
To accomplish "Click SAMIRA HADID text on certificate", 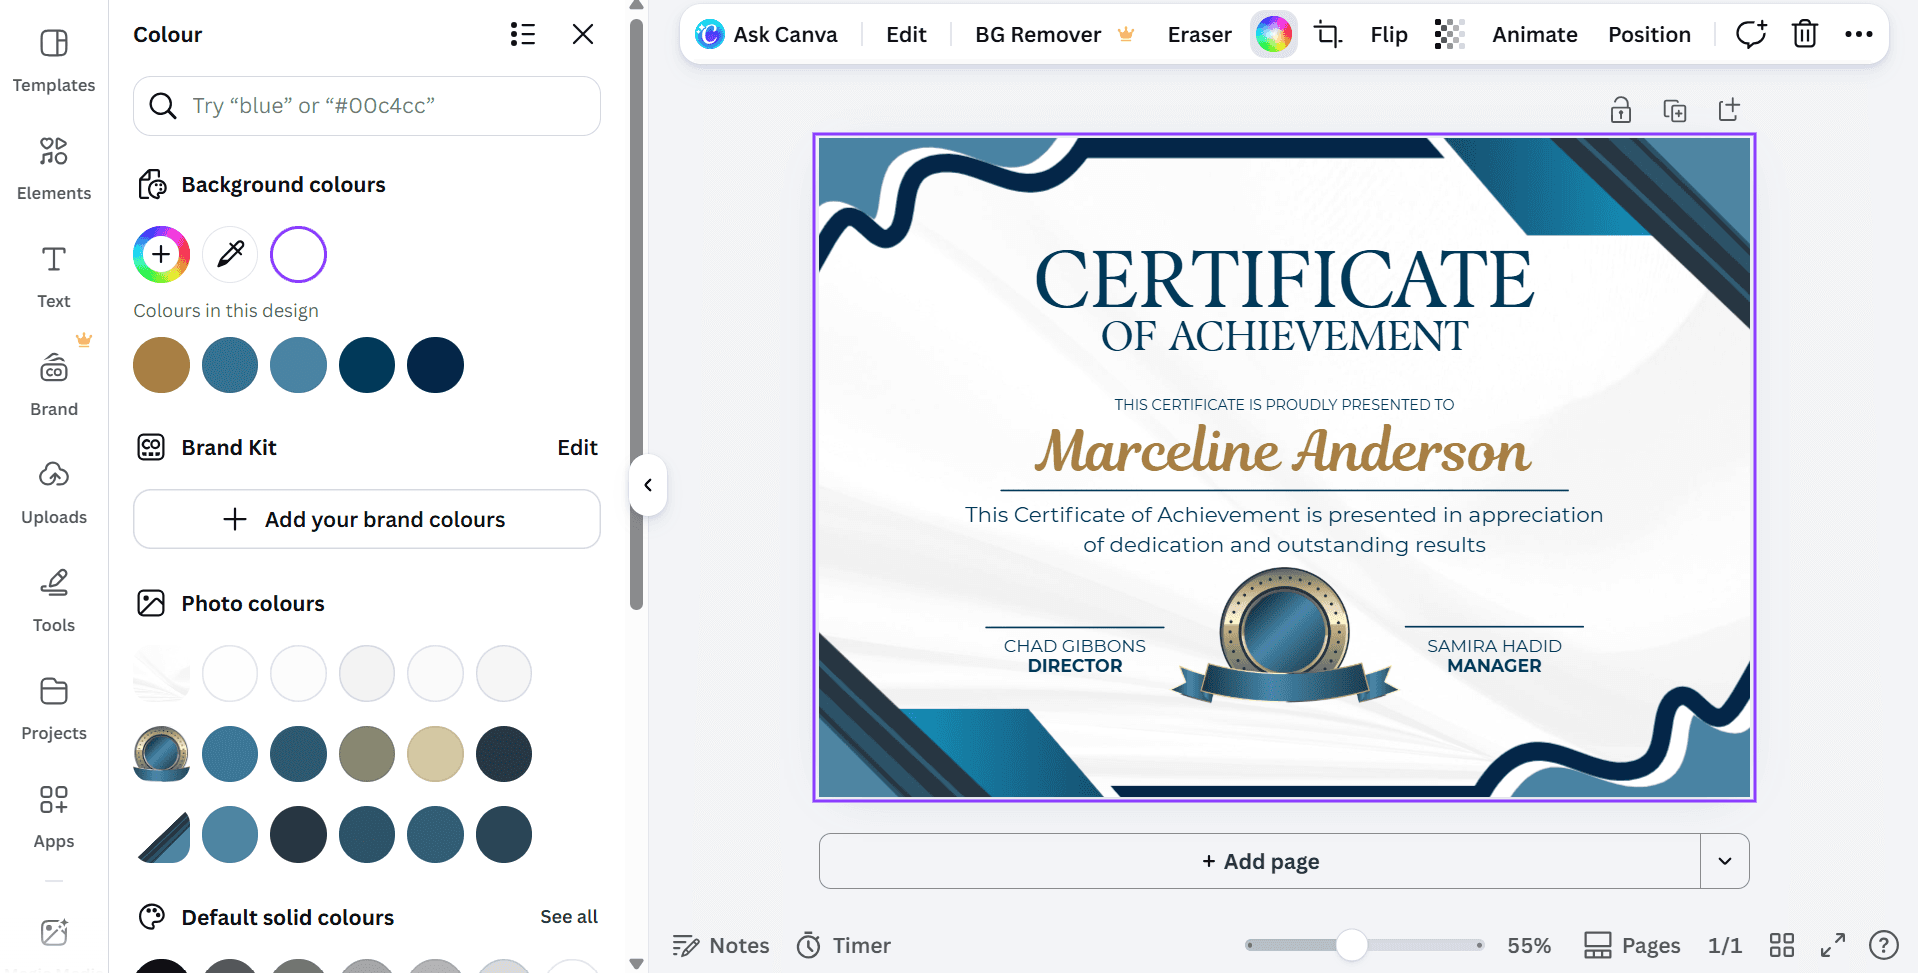I will (1494, 646).
